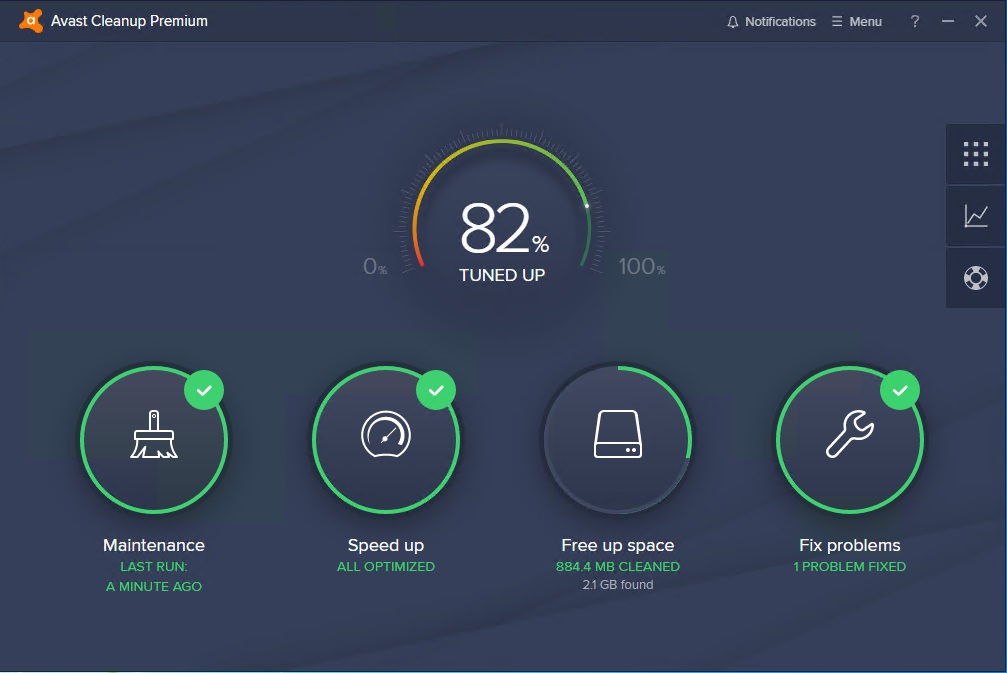
Task: Click the '2.1 GB found' text
Action: (618, 584)
